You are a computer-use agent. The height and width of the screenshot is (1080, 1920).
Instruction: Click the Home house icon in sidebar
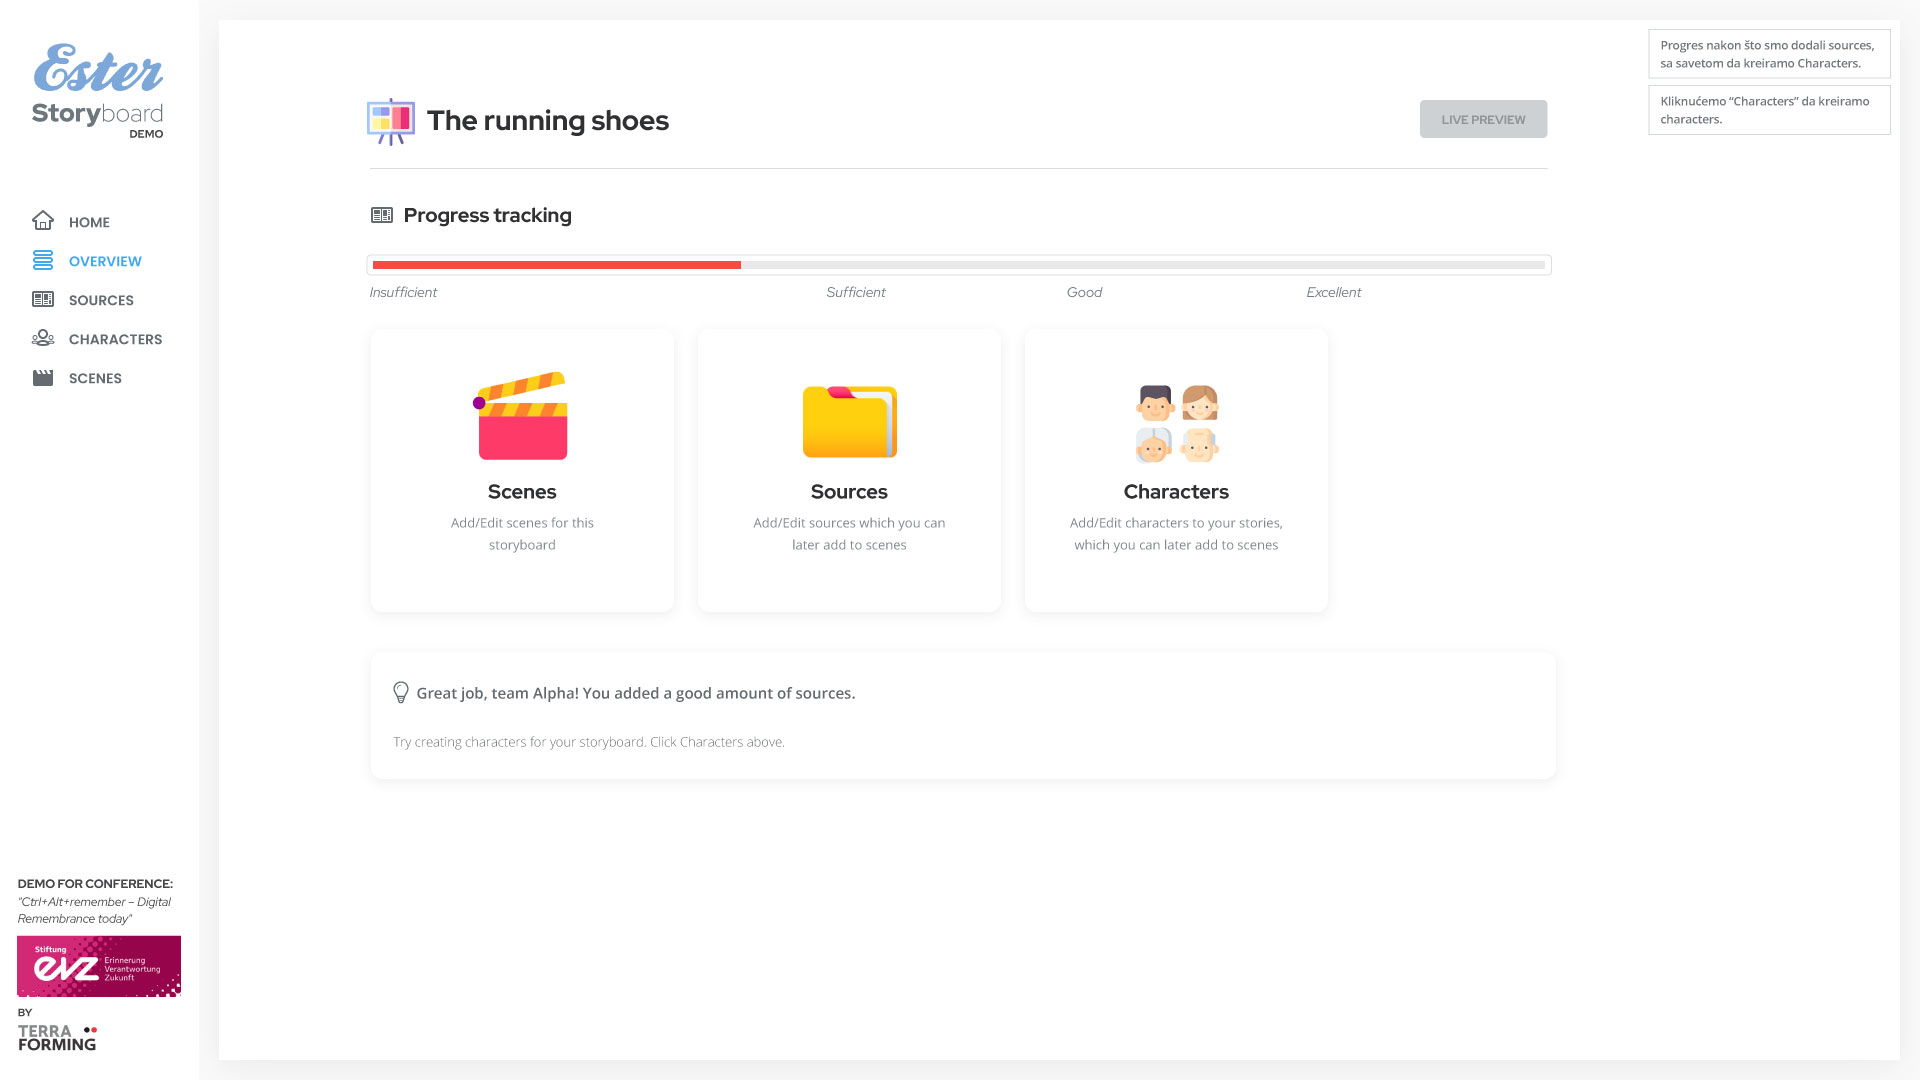pyautogui.click(x=43, y=221)
